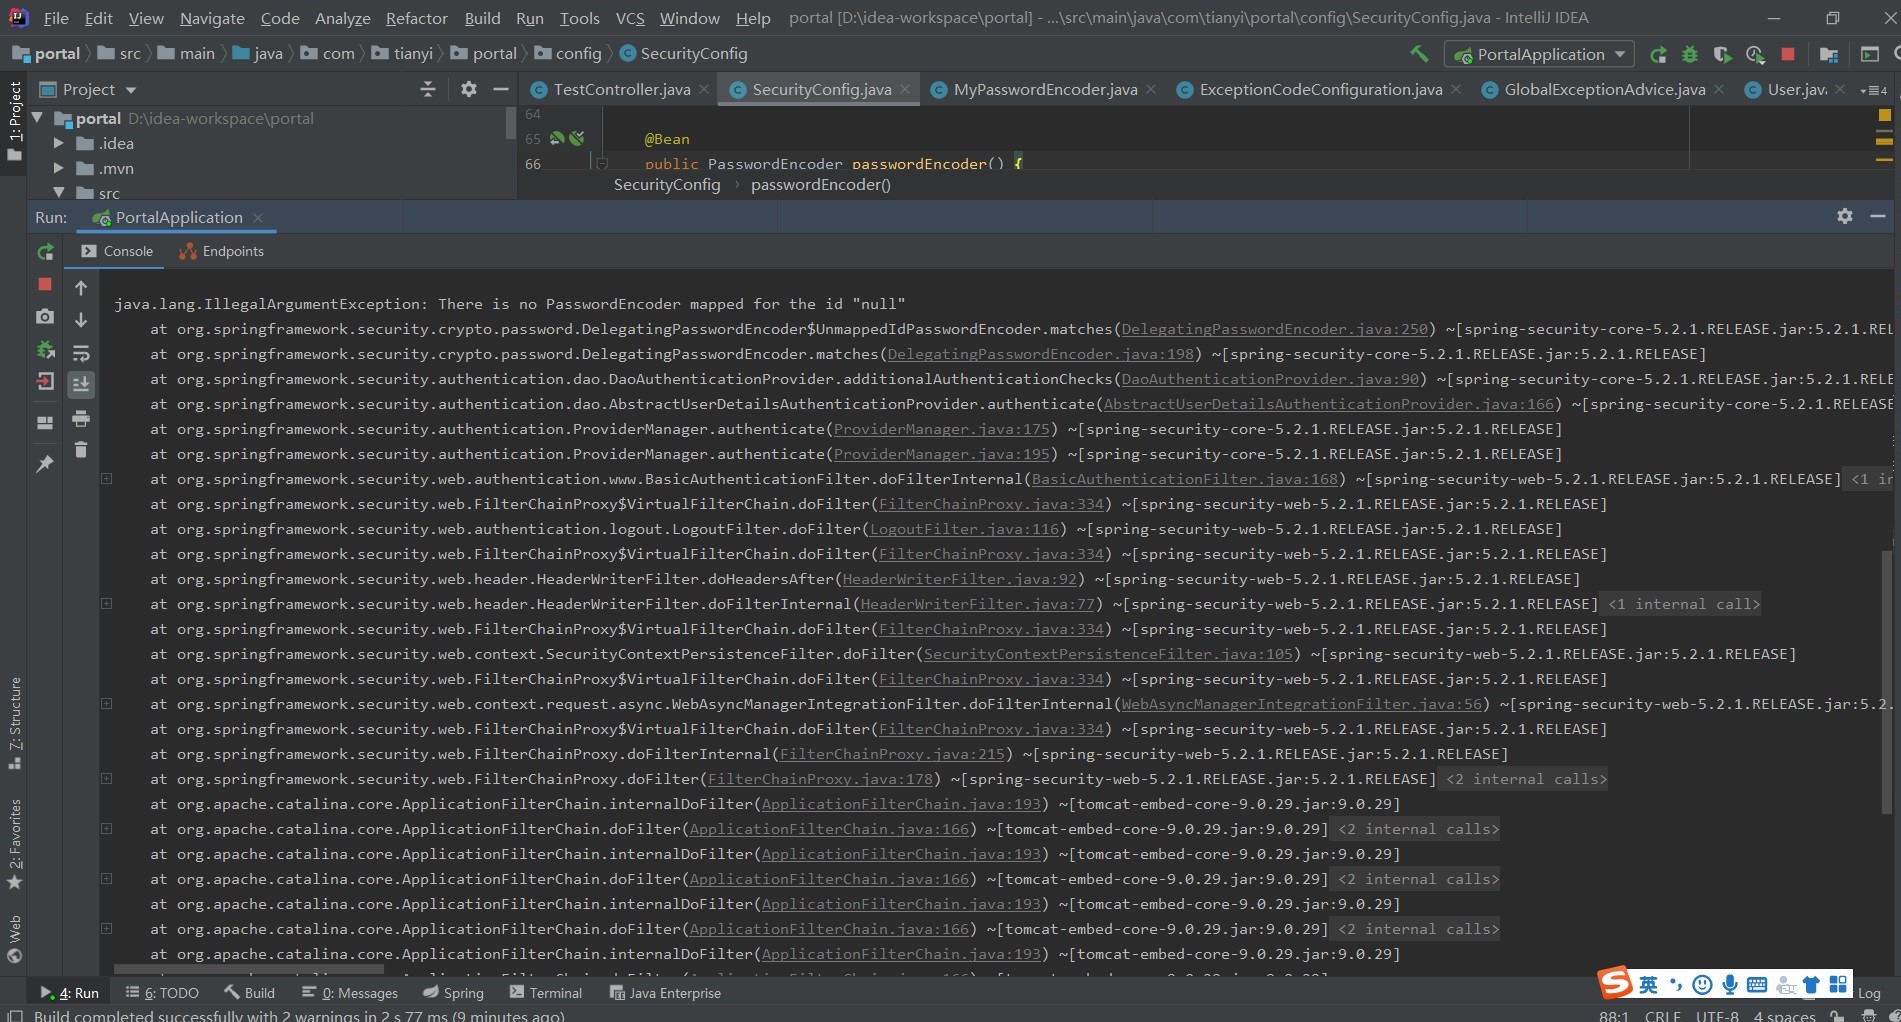Print console output icon

tap(81, 418)
